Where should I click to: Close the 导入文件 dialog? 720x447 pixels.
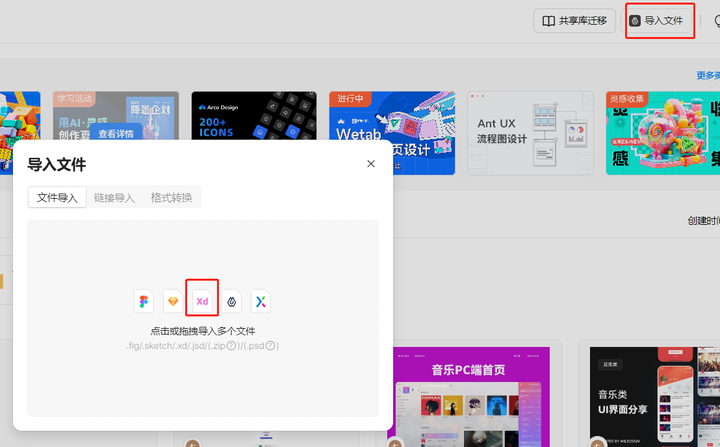click(x=371, y=164)
